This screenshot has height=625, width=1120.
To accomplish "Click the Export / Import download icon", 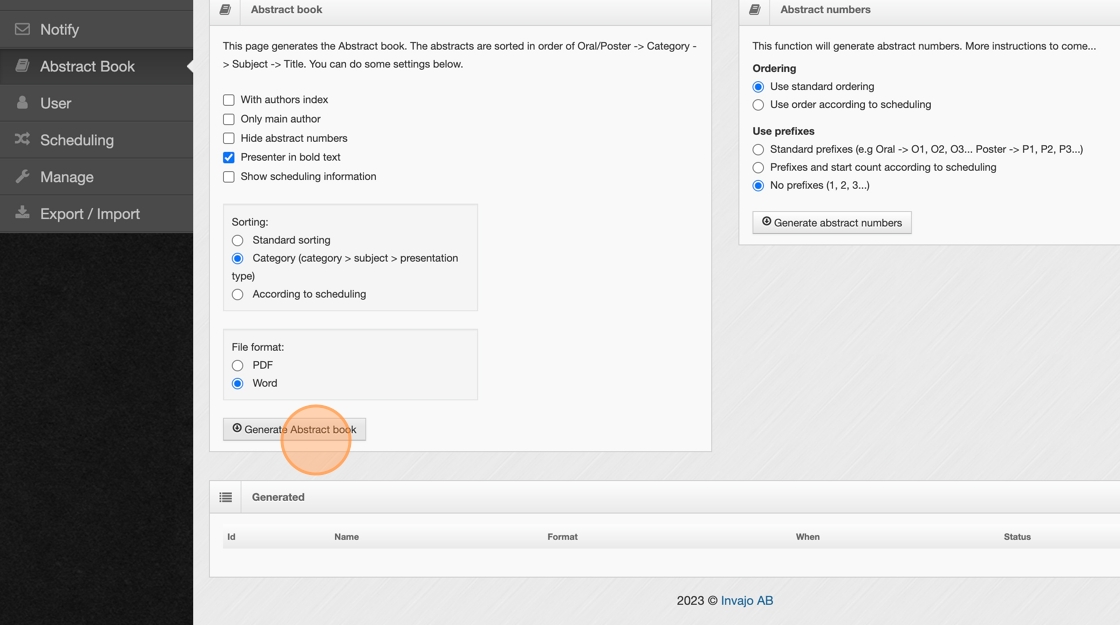I will pos(22,213).
